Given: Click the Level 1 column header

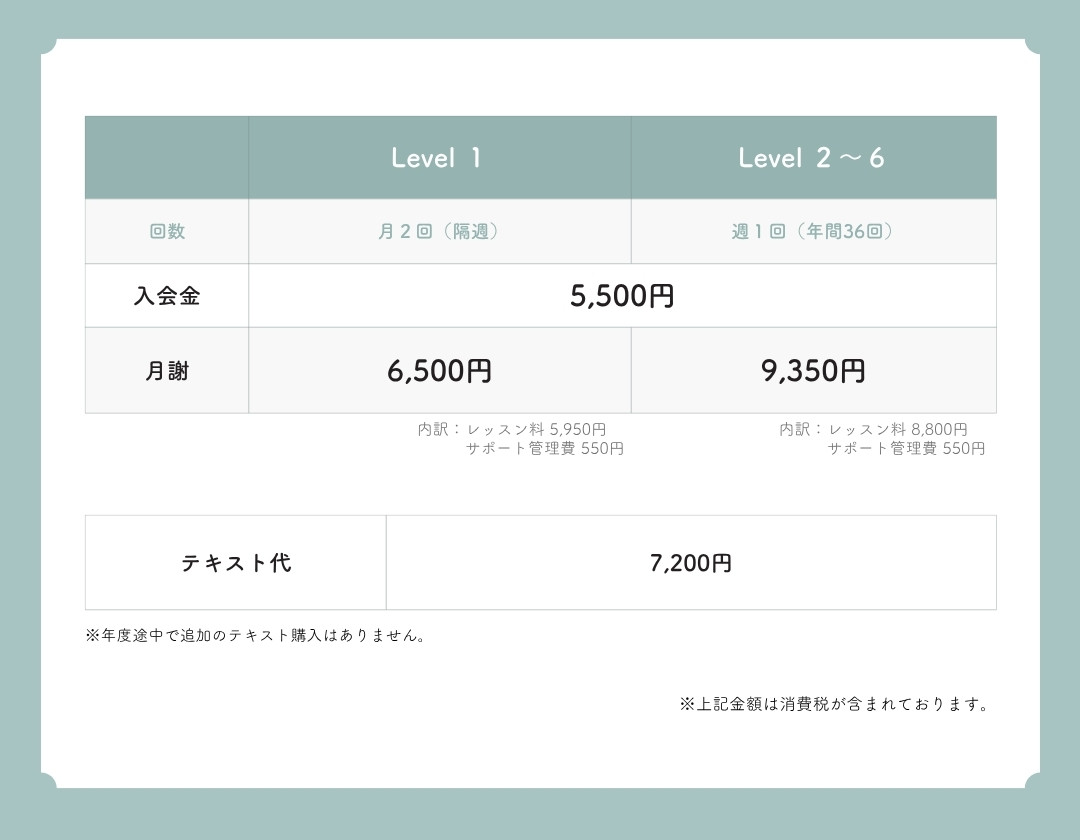Looking at the screenshot, I should click(x=437, y=158).
